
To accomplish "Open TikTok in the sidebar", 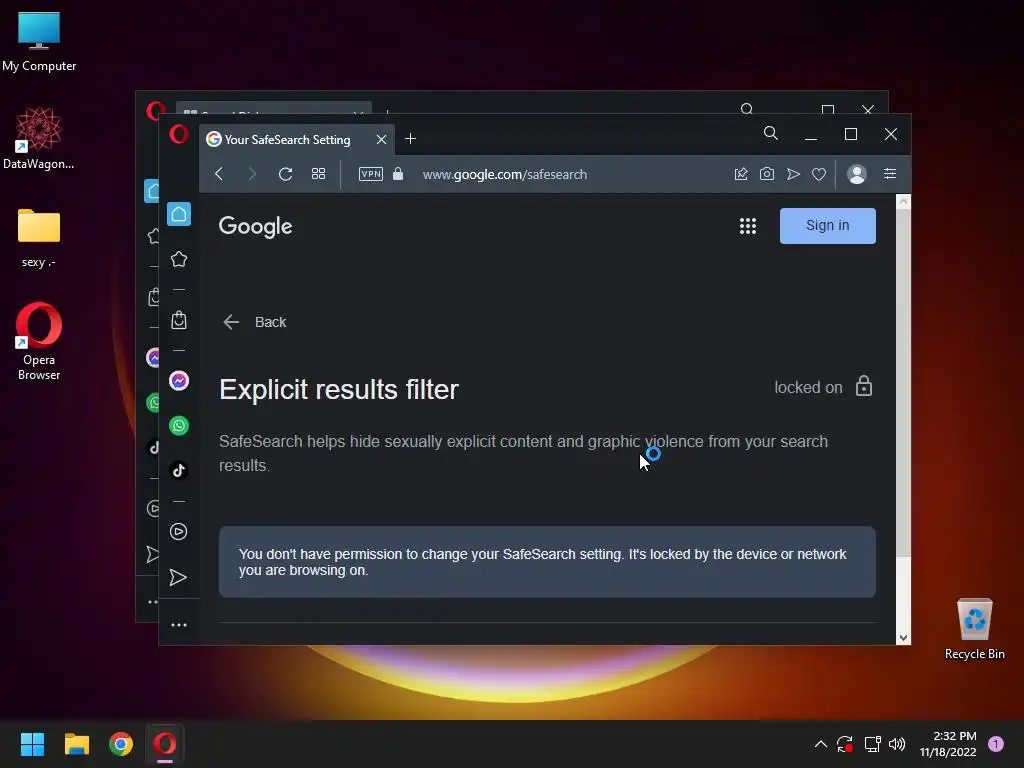I will point(179,471).
